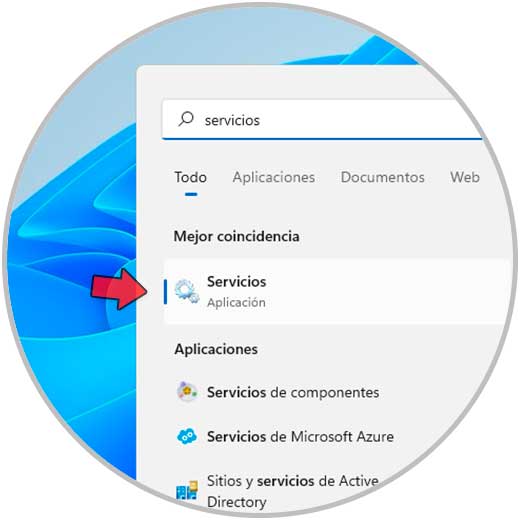Click the Active Directory sites icon
Screen dimensions: 520x520
(187, 491)
